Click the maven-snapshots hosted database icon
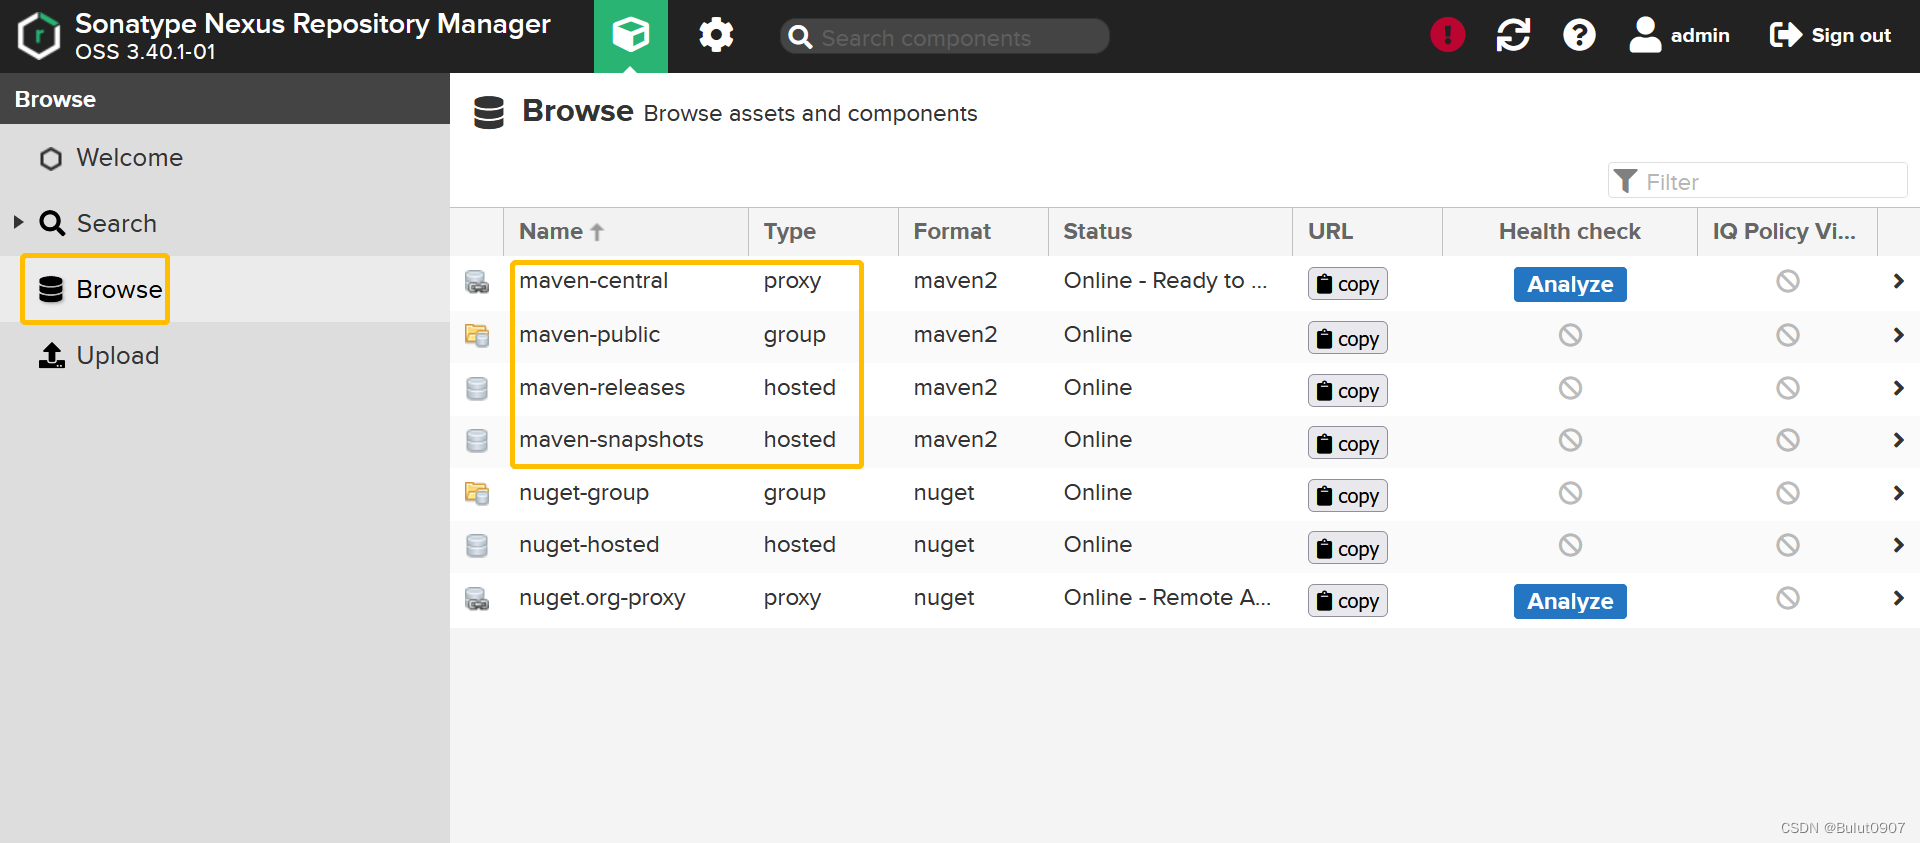Image resolution: width=1920 pixels, height=843 pixels. pyautogui.click(x=477, y=440)
